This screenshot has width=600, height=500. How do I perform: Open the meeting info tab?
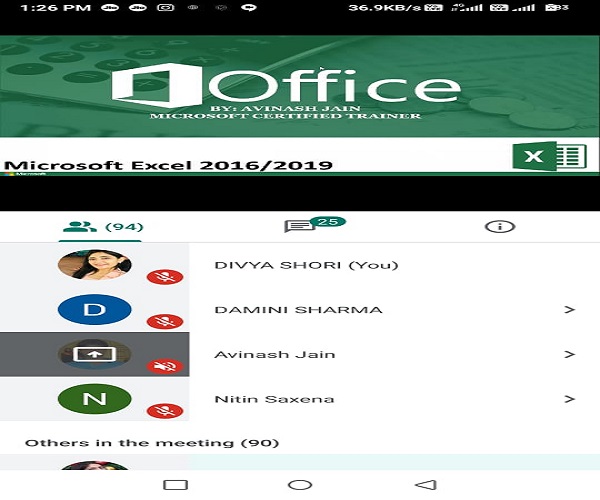(x=500, y=226)
